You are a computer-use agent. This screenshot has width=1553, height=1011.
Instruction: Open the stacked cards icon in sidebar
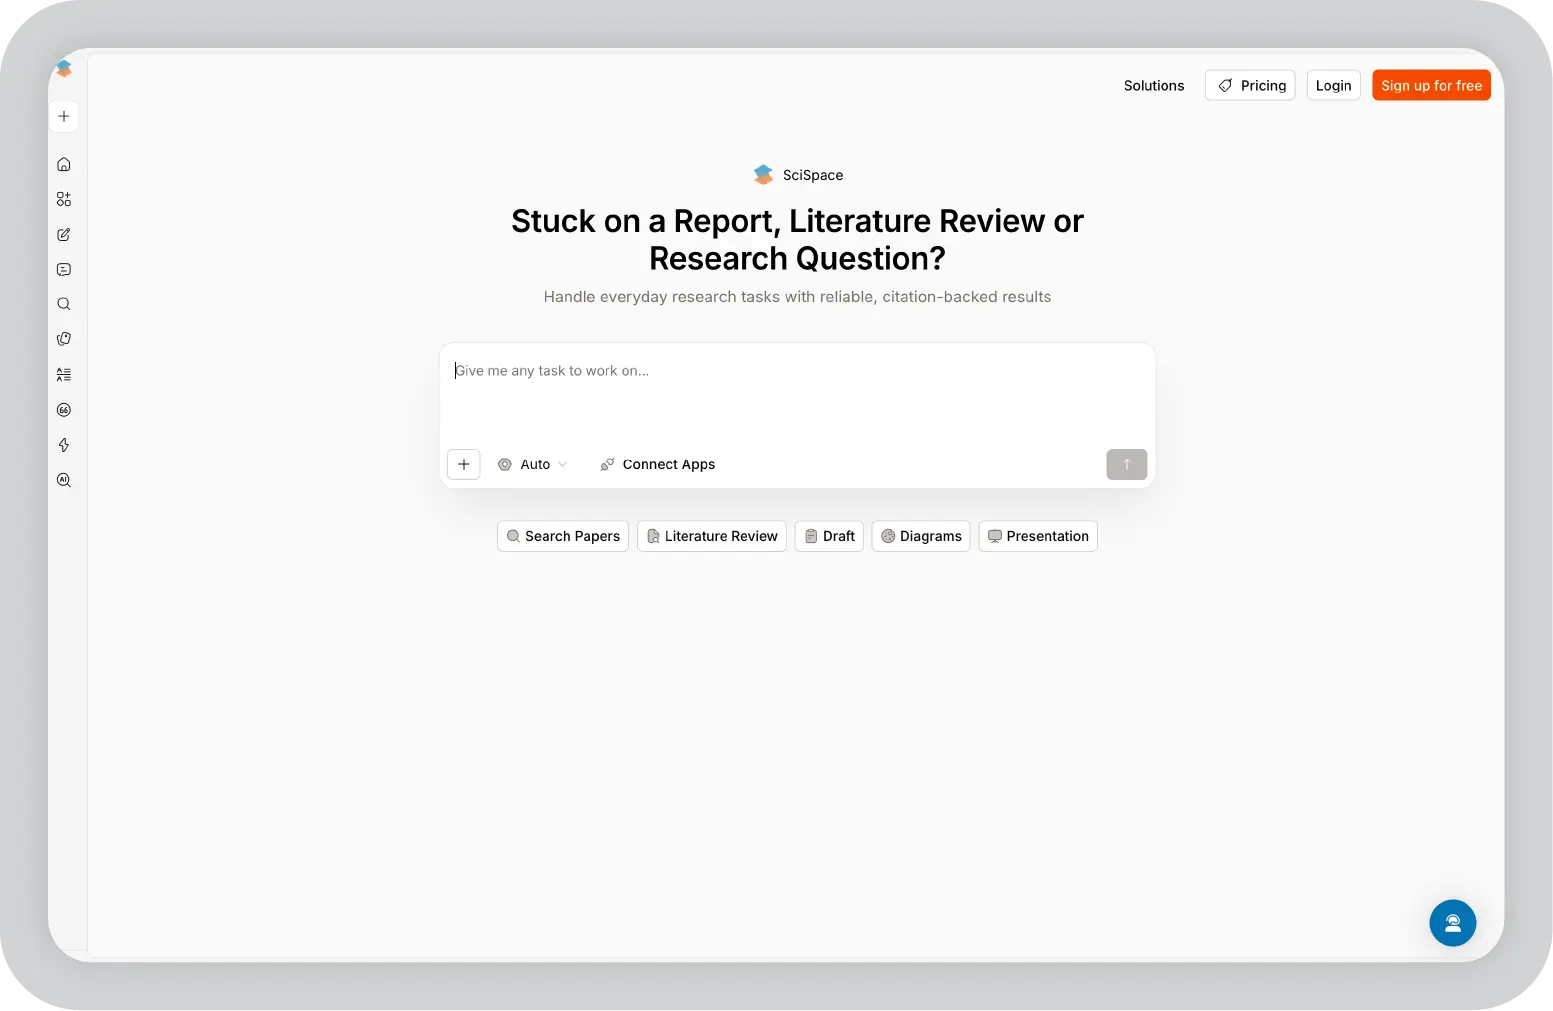[64, 339]
